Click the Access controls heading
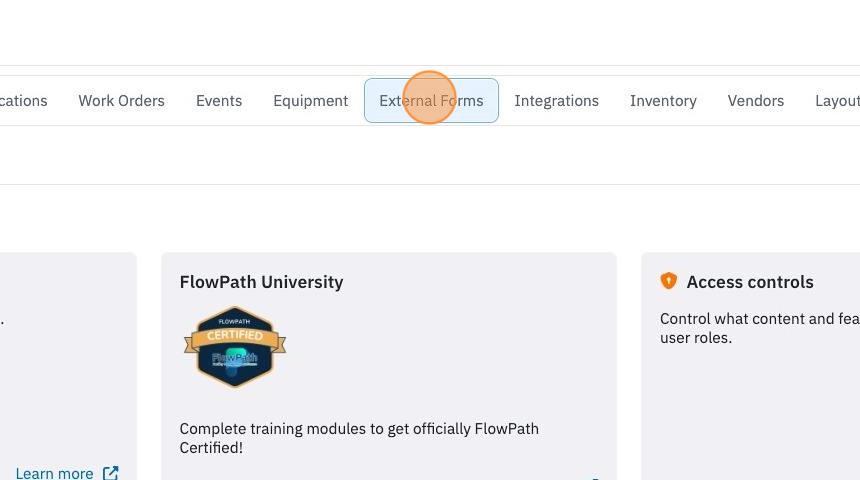This screenshot has height=480, width=860. 750,282
